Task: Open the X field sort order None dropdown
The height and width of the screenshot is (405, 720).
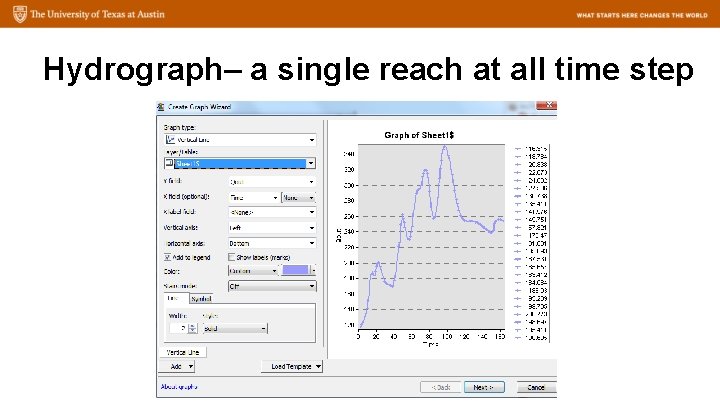Action: click(298, 197)
